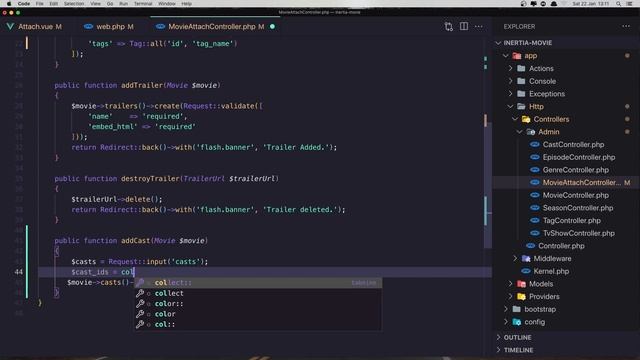The width and height of the screenshot is (640, 360).
Task: Split the editor with the split icon
Action: (464, 27)
